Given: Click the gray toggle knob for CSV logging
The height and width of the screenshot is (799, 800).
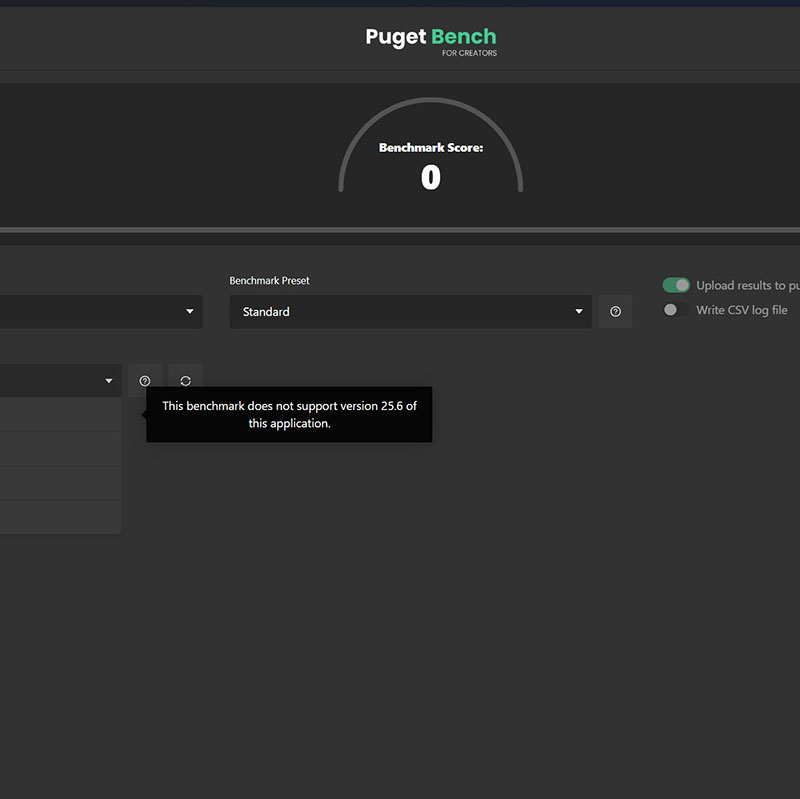Looking at the screenshot, I should 670,309.
